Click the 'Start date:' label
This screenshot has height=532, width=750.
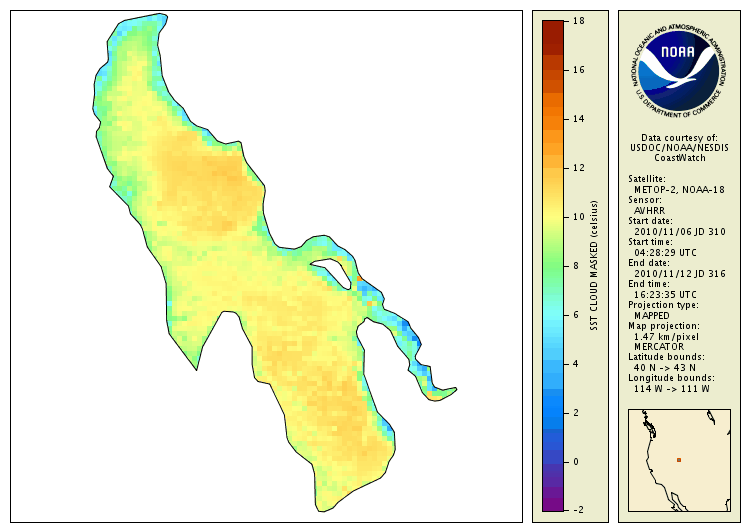(650, 221)
